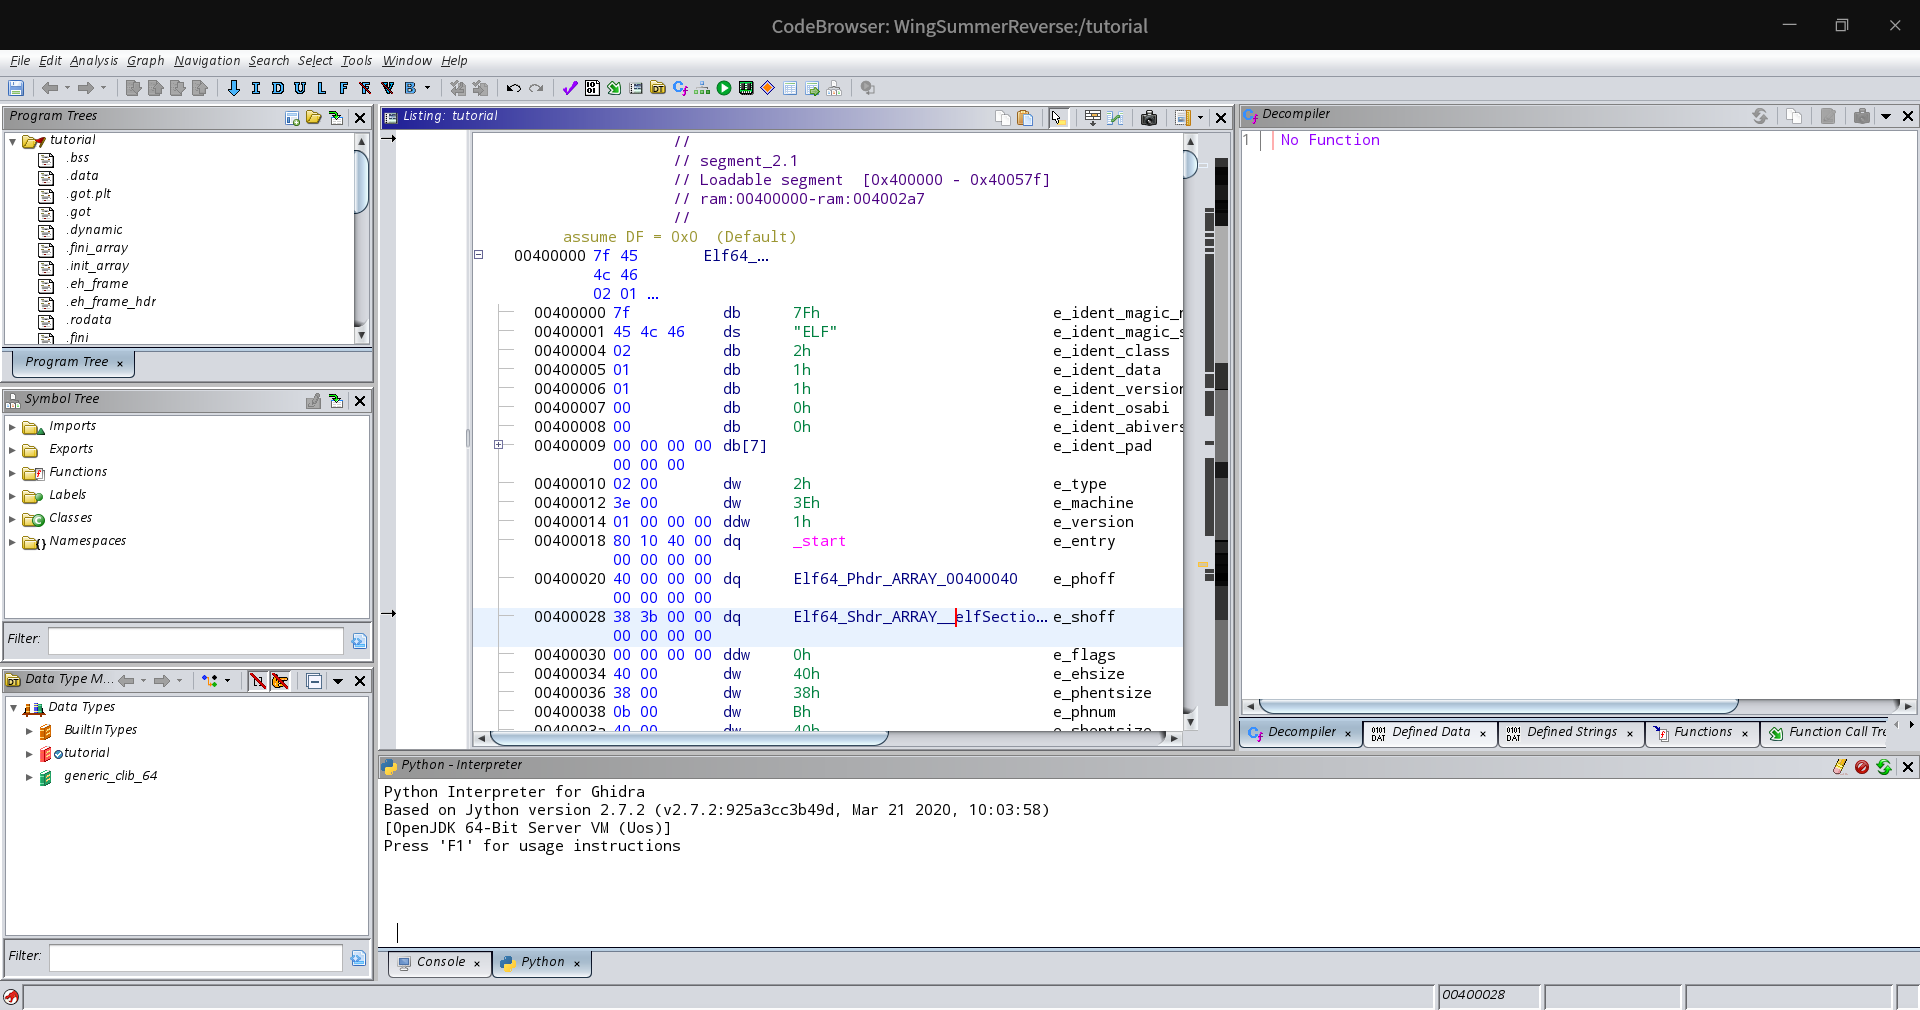Toggle the Listing mouse hover mode button
The width and height of the screenshot is (1920, 1010).
[1057, 118]
